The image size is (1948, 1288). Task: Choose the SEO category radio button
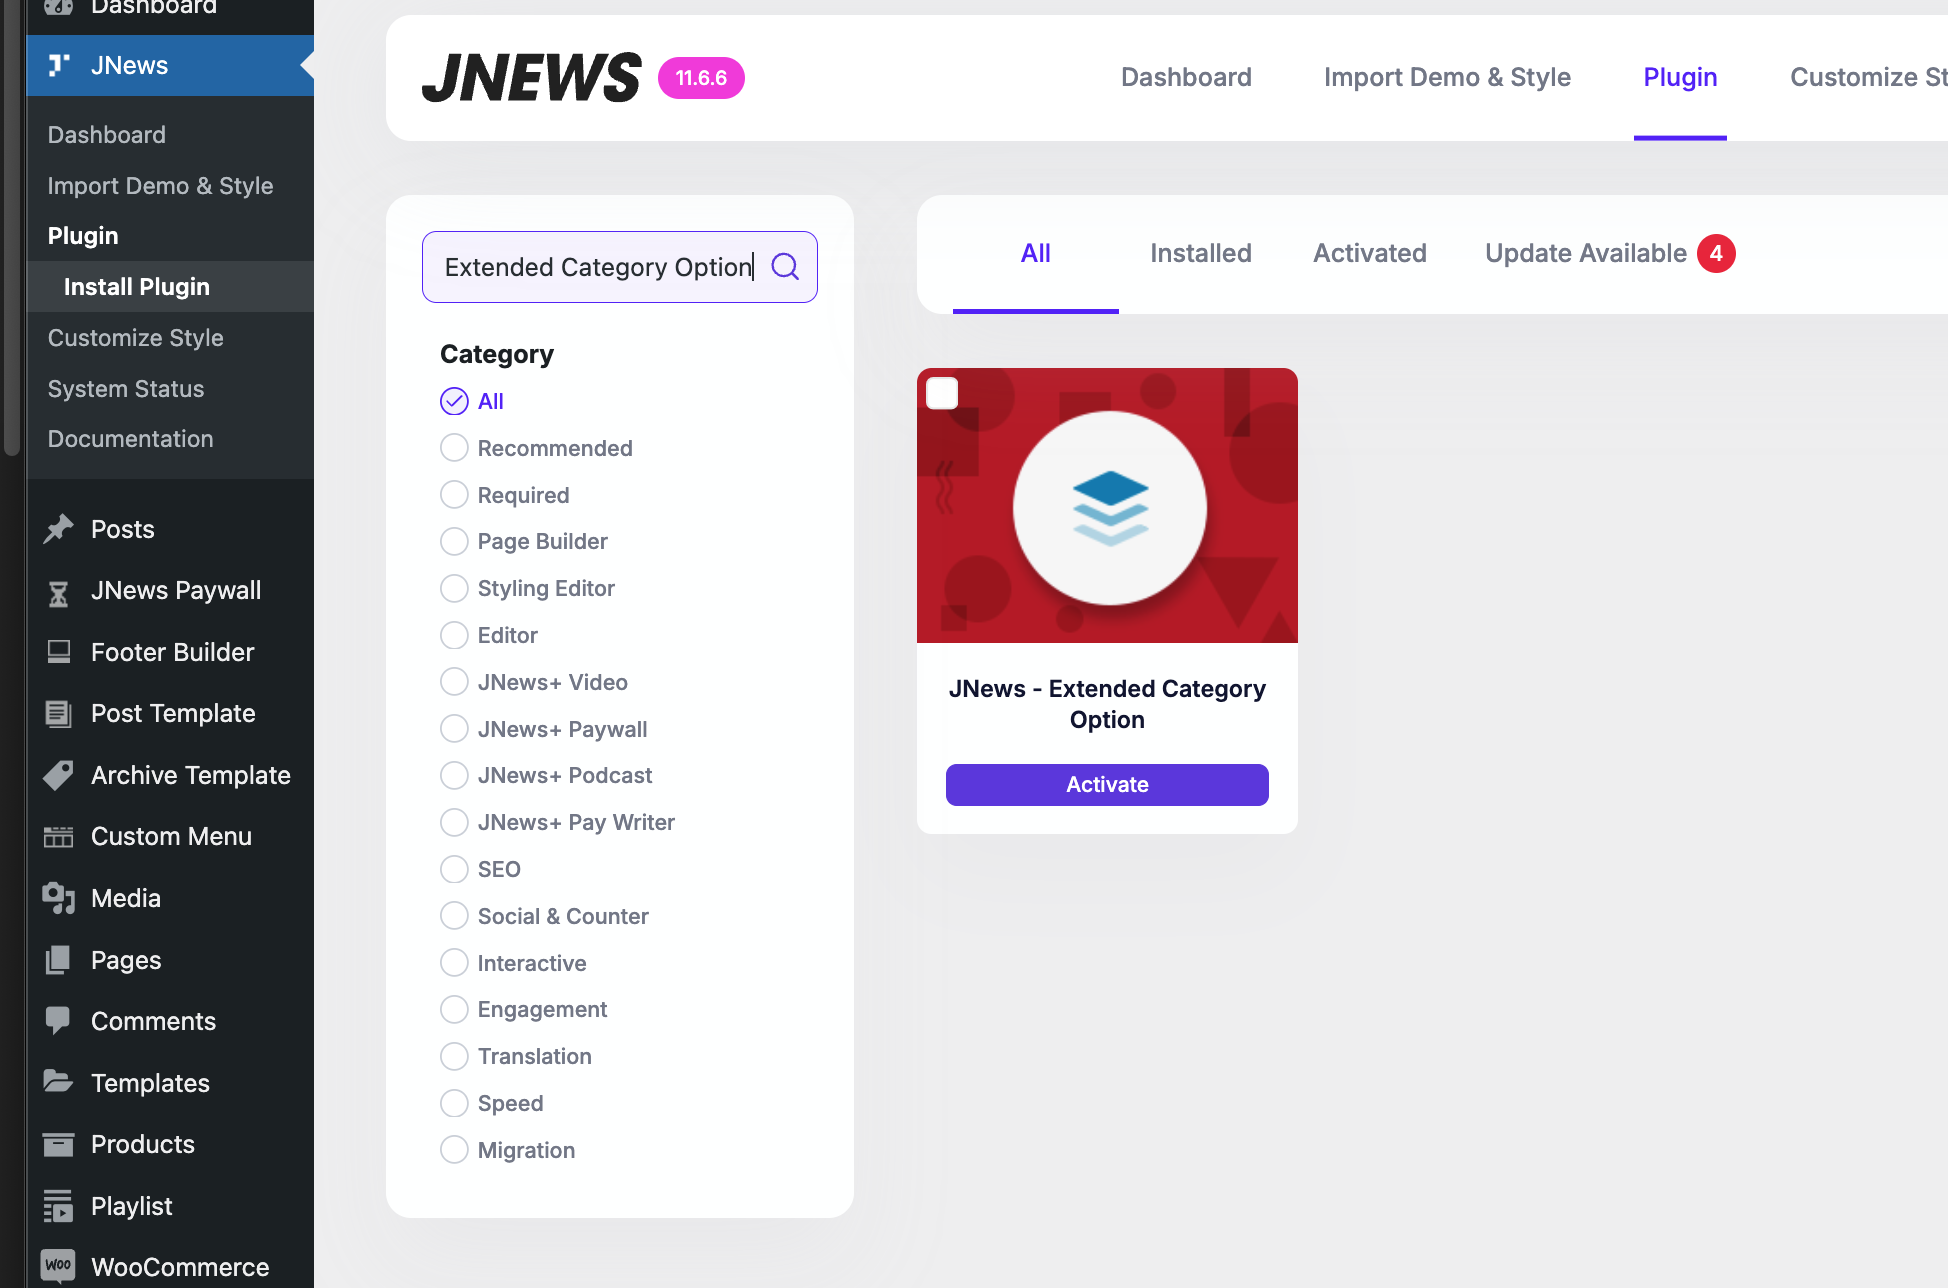click(454, 869)
